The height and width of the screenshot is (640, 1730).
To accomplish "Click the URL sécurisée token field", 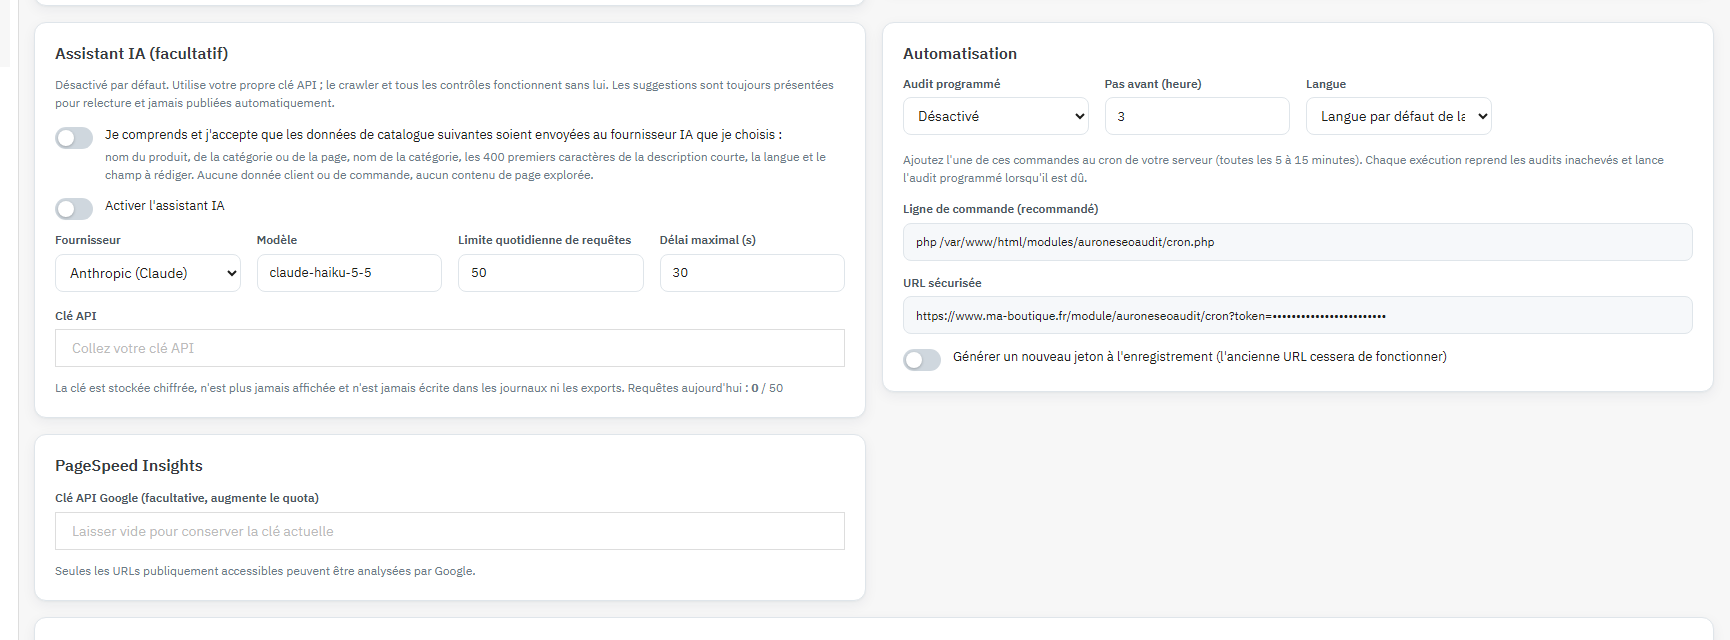I will (x=1298, y=315).
